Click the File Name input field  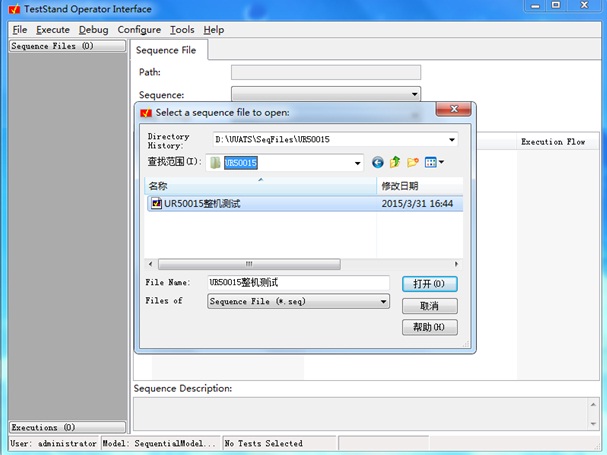297,283
